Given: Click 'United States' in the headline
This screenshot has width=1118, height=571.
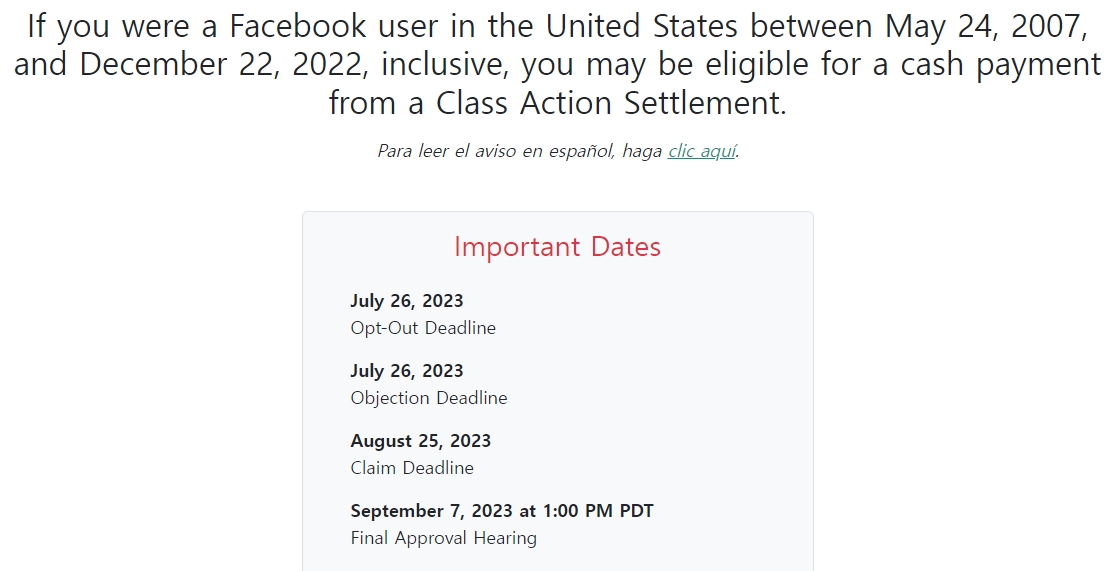Looking at the screenshot, I should click(642, 27).
